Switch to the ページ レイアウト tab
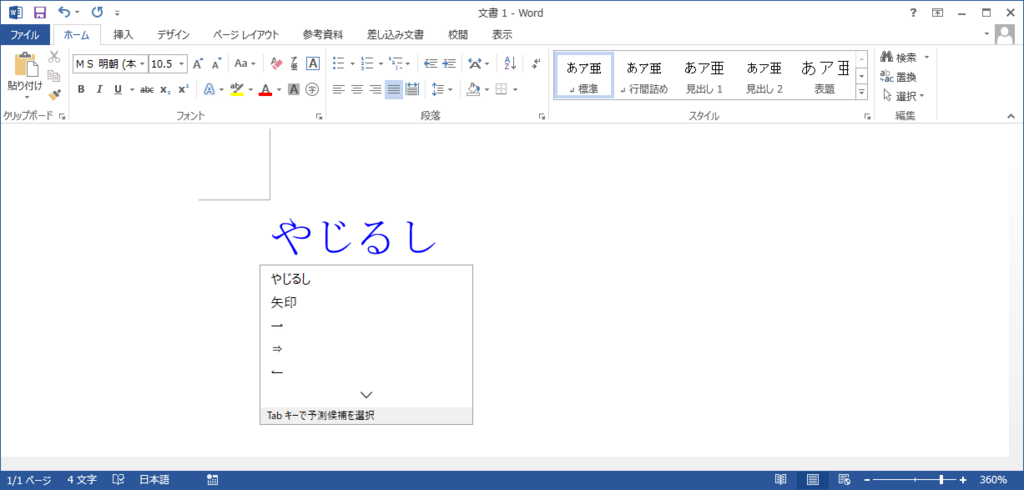Image resolution: width=1024 pixels, height=490 pixels. point(246,34)
